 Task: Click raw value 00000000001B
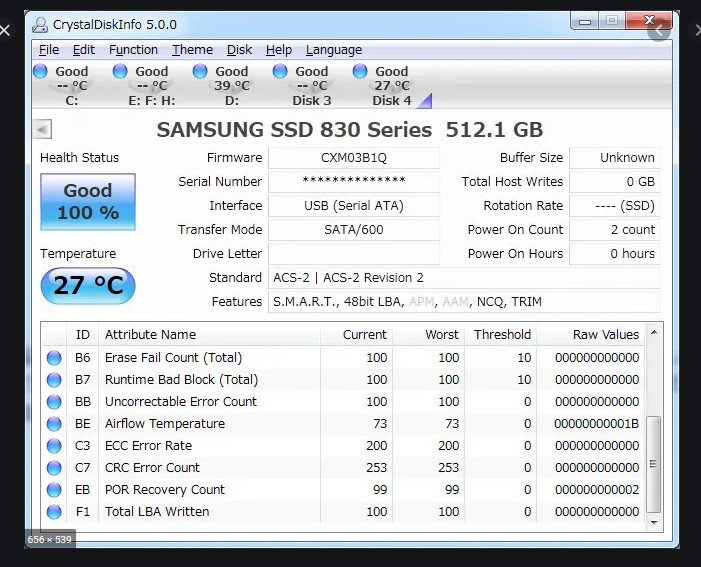(x=596, y=423)
